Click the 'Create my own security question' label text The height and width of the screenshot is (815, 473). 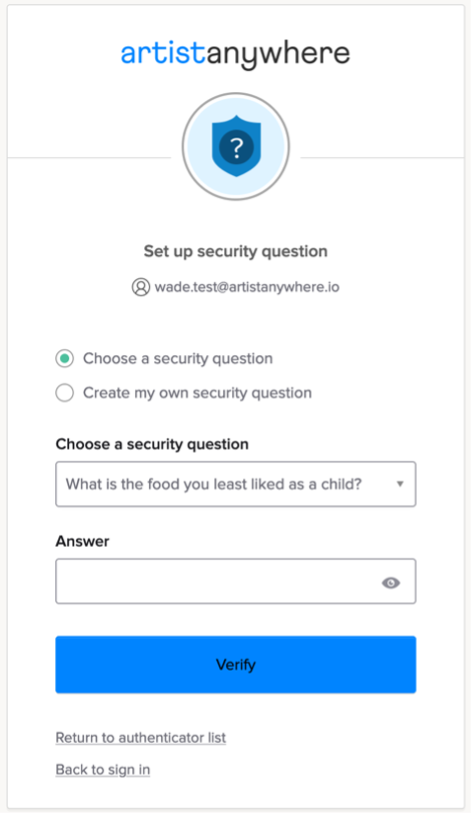click(198, 393)
